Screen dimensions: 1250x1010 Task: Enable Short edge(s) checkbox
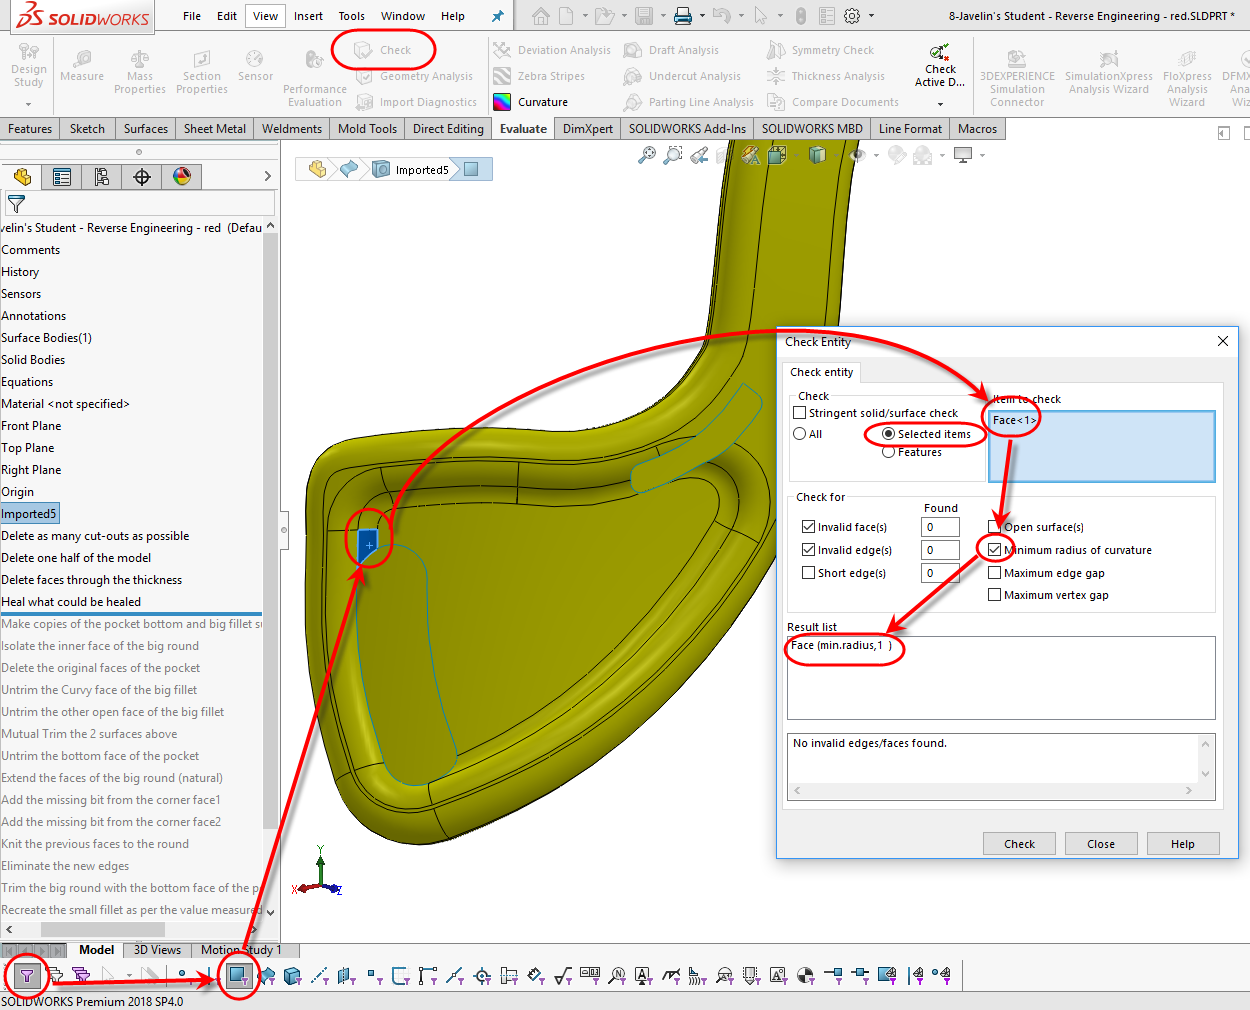click(x=808, y=572)
